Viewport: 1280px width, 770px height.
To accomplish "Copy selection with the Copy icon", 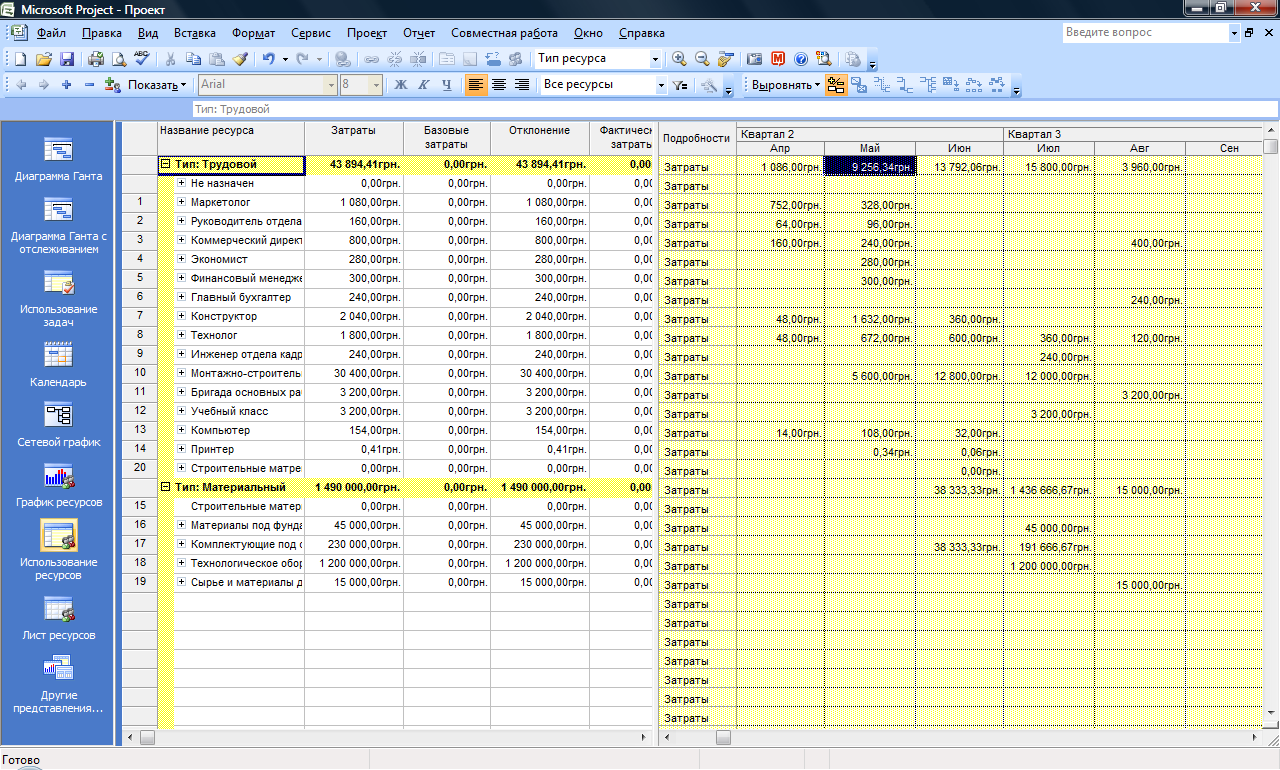I will [x=194, y=59].
